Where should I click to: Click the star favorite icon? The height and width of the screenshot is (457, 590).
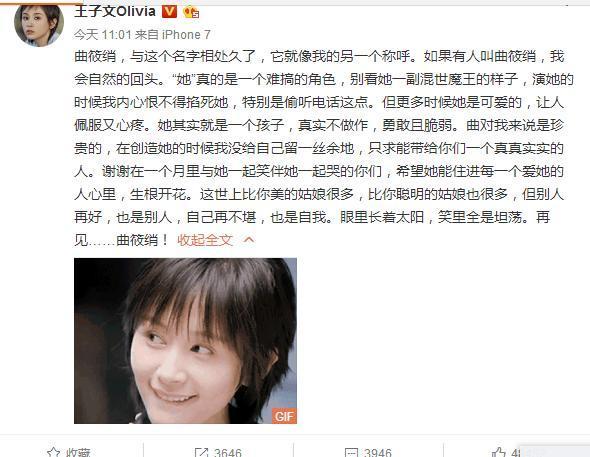pos(53,452)
